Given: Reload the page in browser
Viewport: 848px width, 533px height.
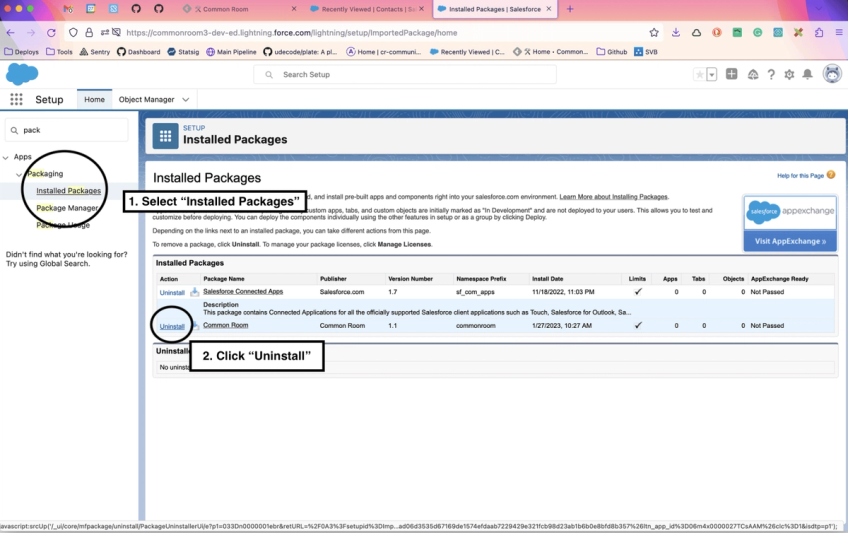Looking at the screenshot, I should point(51,32).
